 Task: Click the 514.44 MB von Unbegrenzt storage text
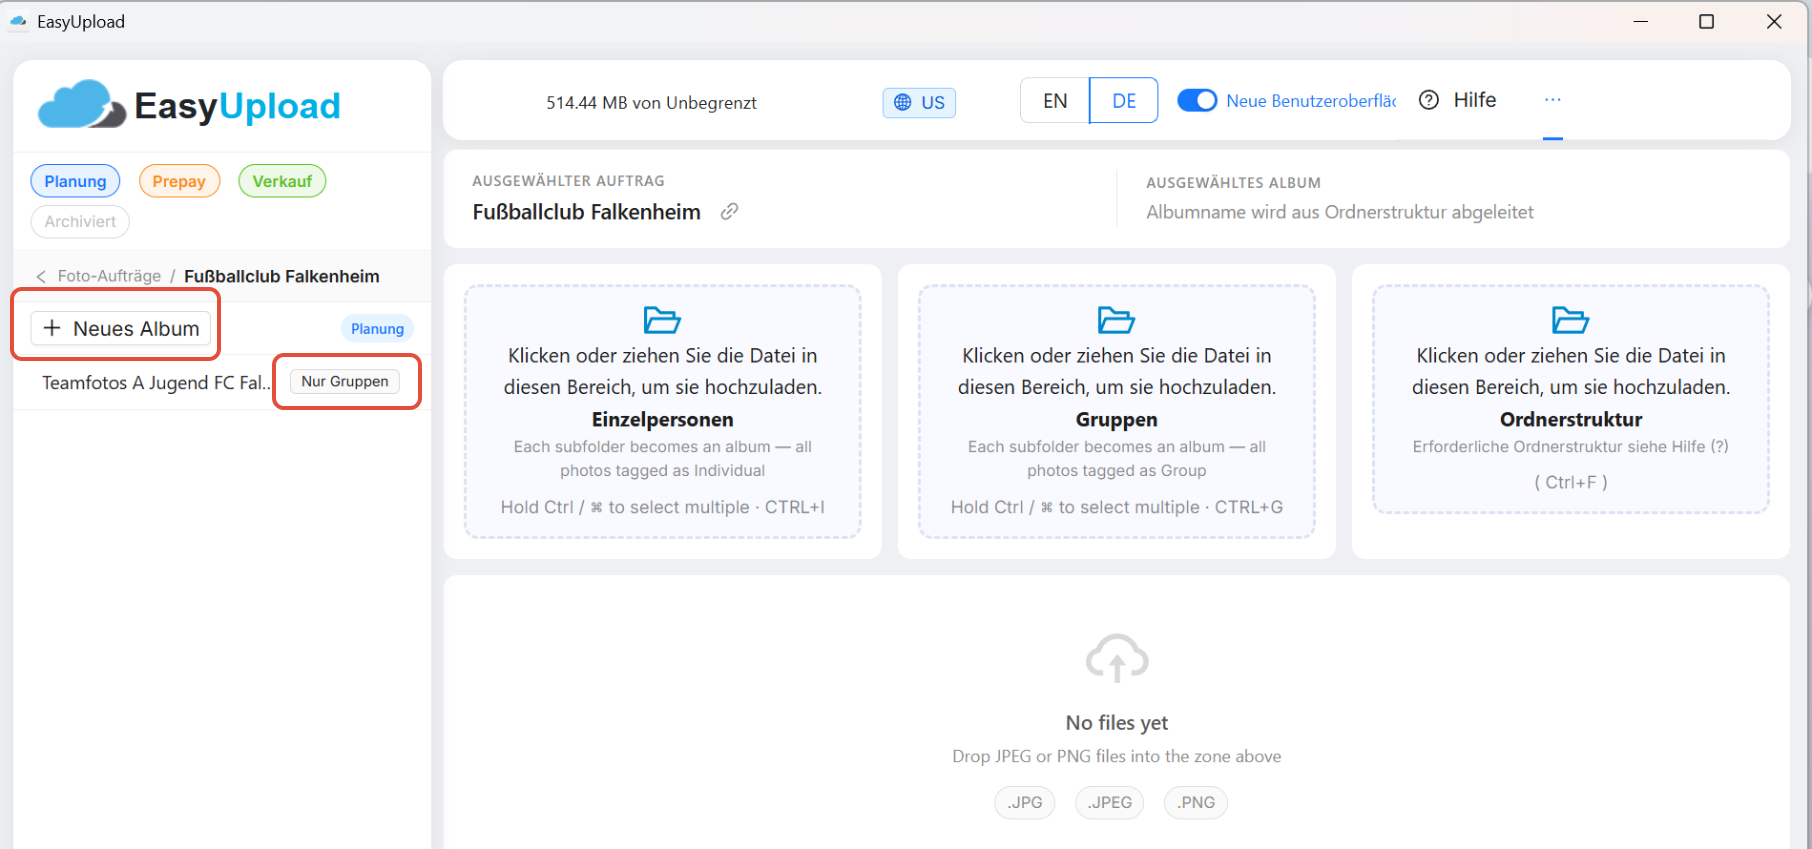[x=651, y=102]
